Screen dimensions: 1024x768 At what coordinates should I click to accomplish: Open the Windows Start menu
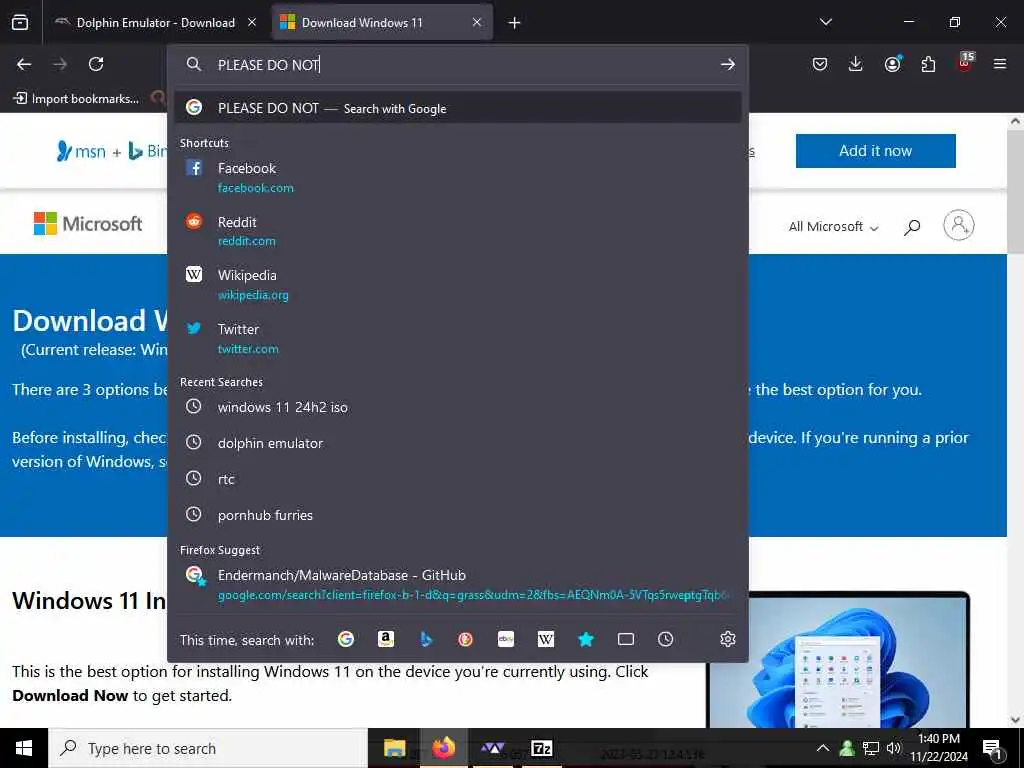tap(24, 748)
